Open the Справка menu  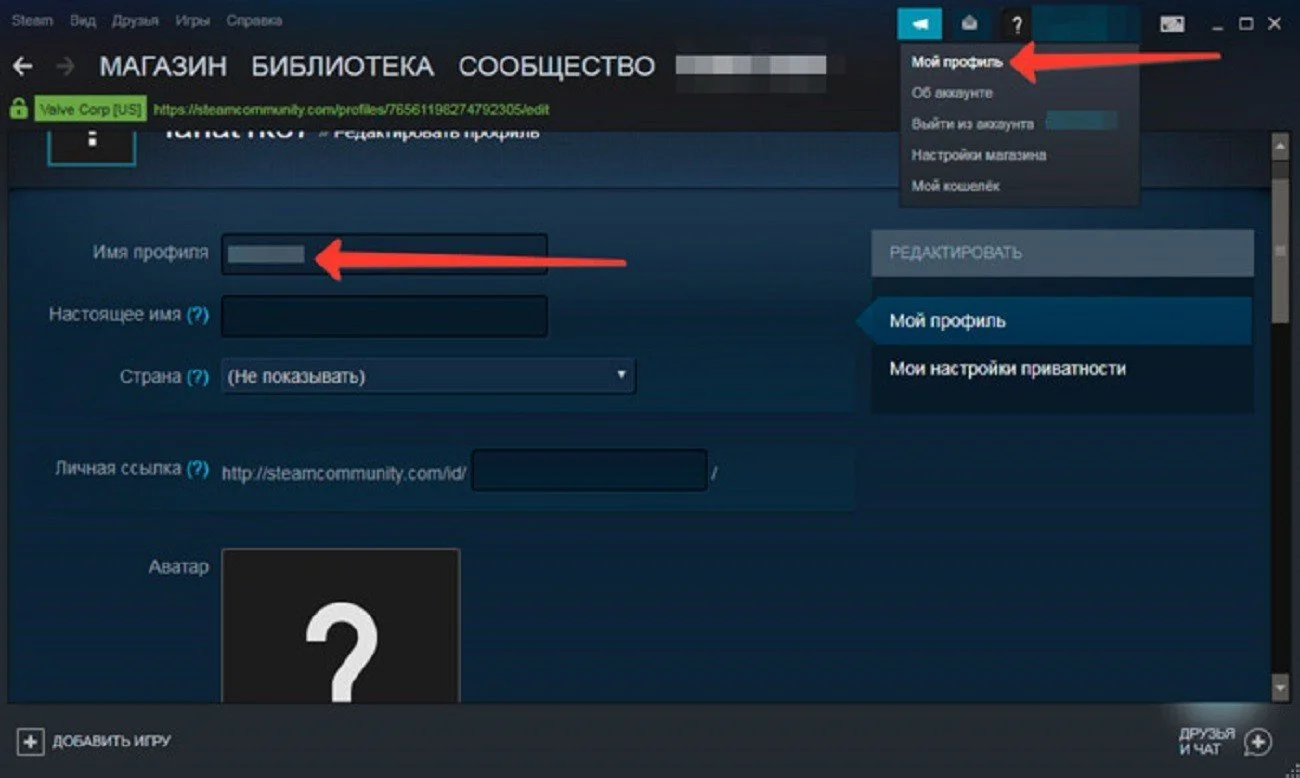pyautogui.click(x=254, y=20)
